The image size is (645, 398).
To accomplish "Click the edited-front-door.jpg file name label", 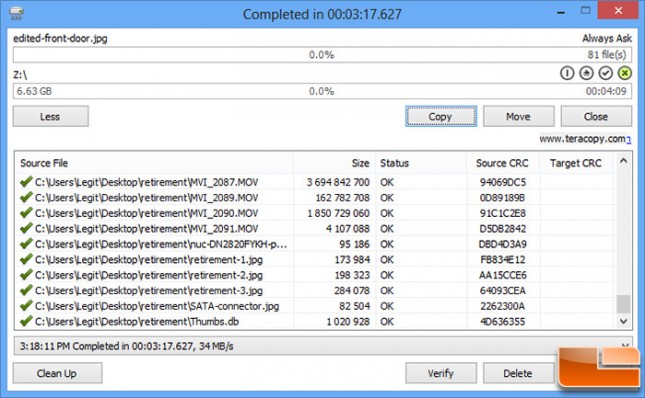I will click(x=60, y=38).
